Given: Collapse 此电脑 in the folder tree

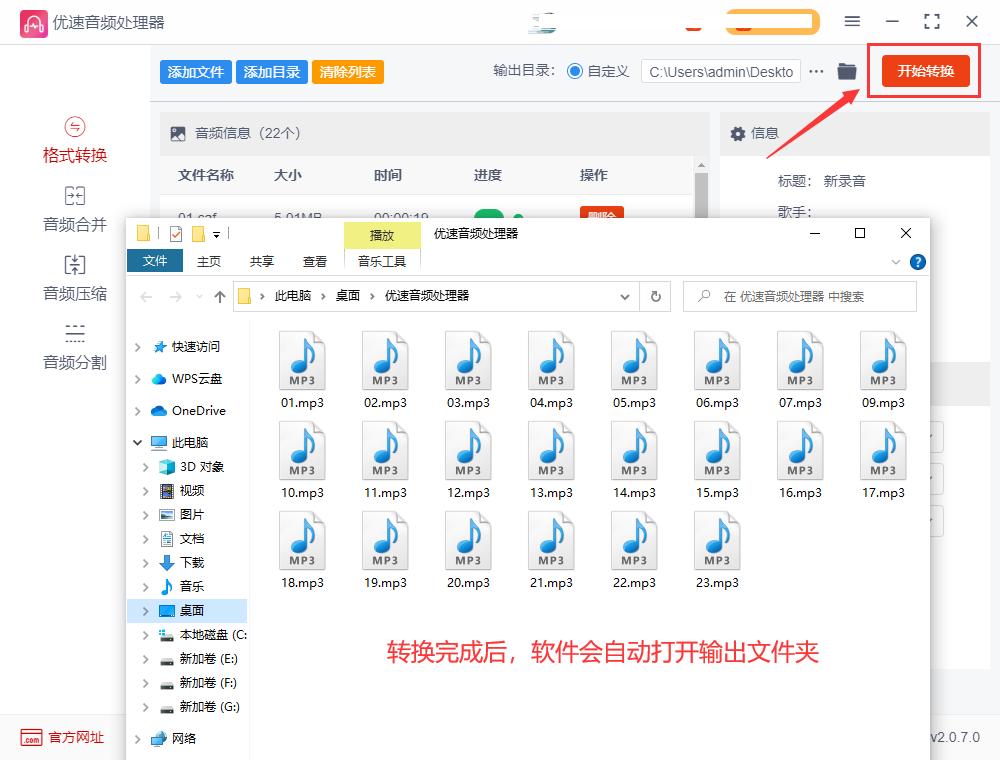Looking at the screenshot, I should click(139, 442).
